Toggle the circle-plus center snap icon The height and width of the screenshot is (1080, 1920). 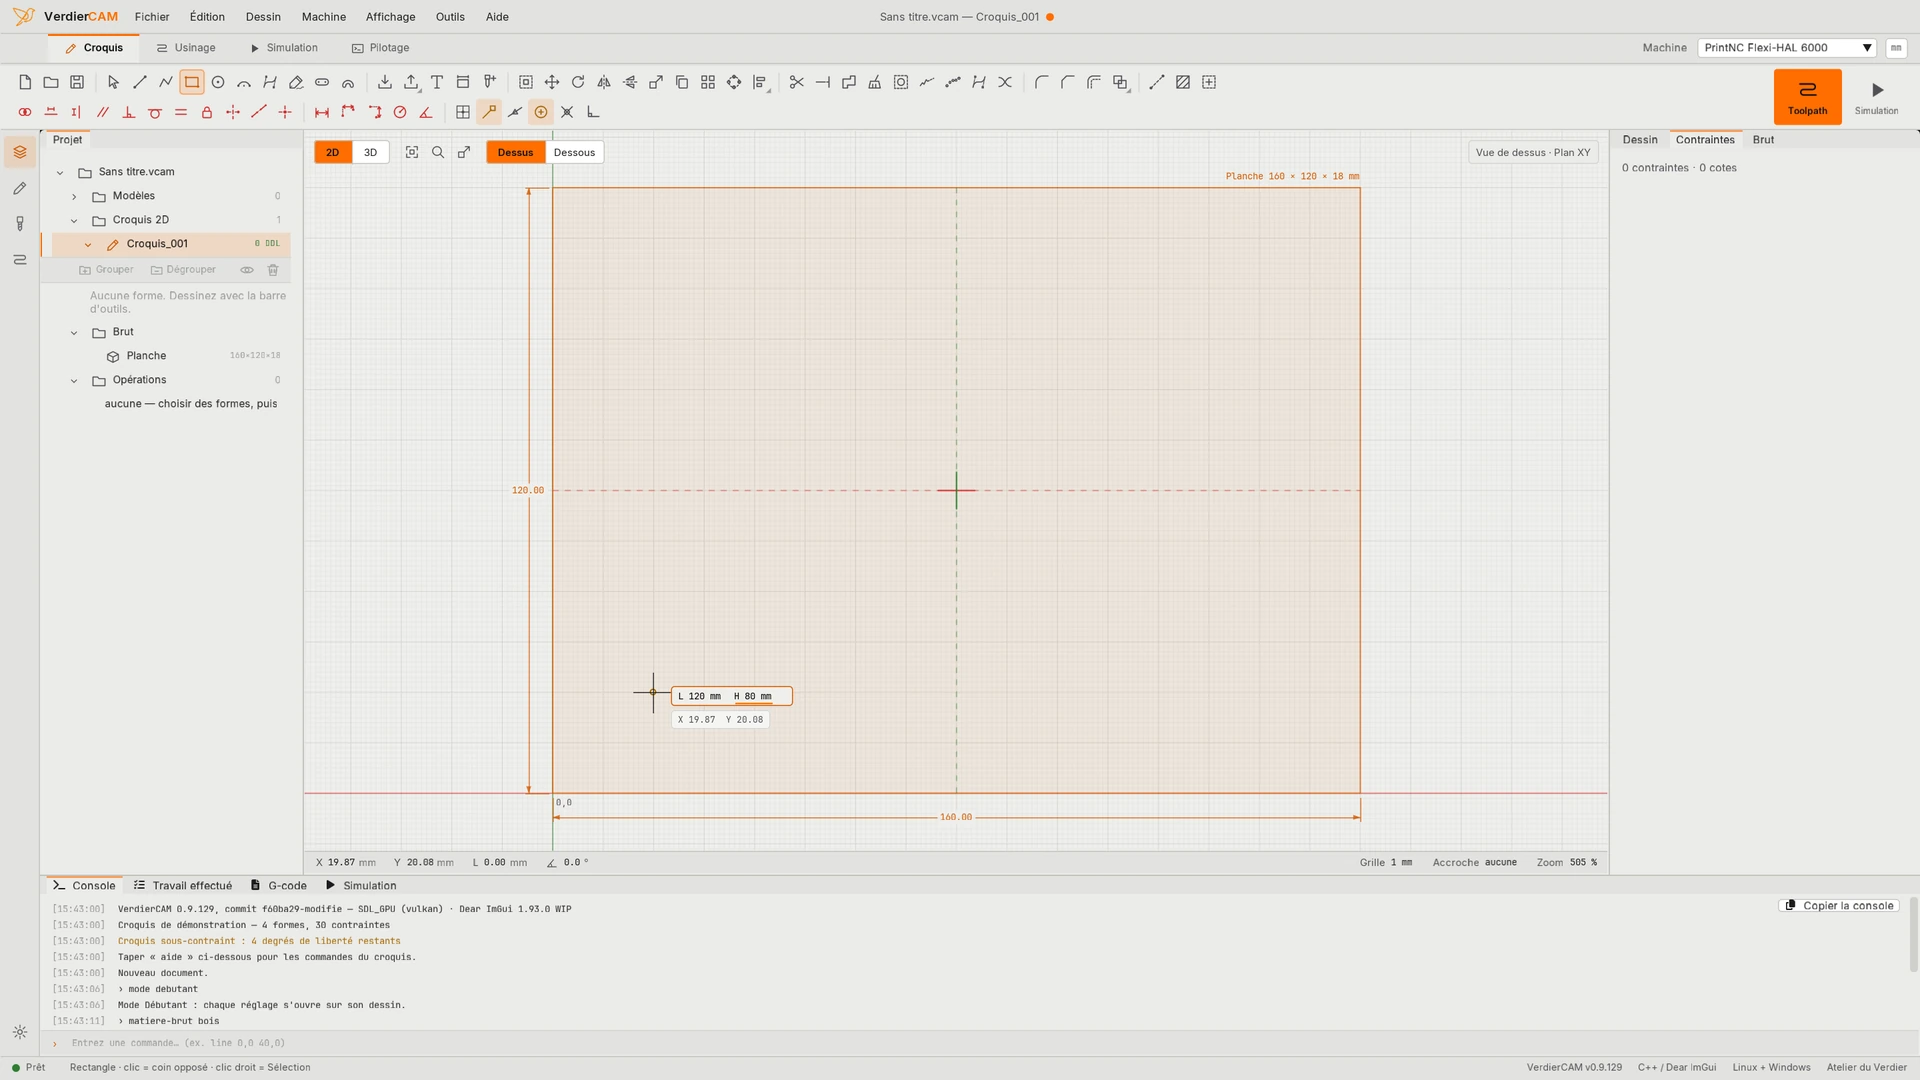click(541, 112)
